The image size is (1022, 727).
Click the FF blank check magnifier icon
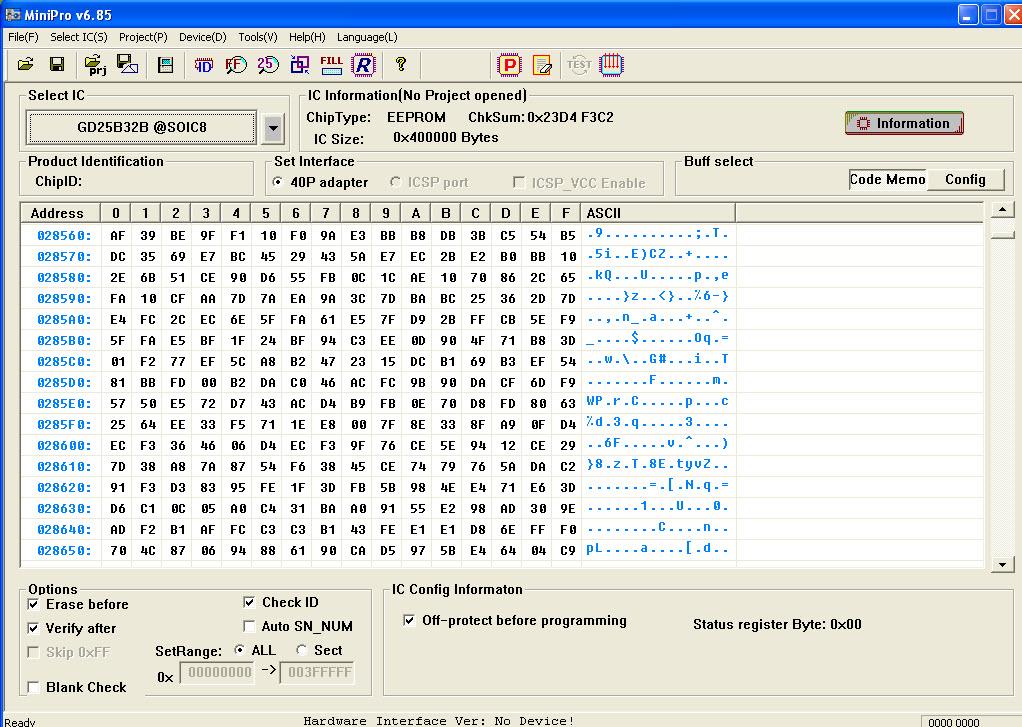(x=236, y=65)
